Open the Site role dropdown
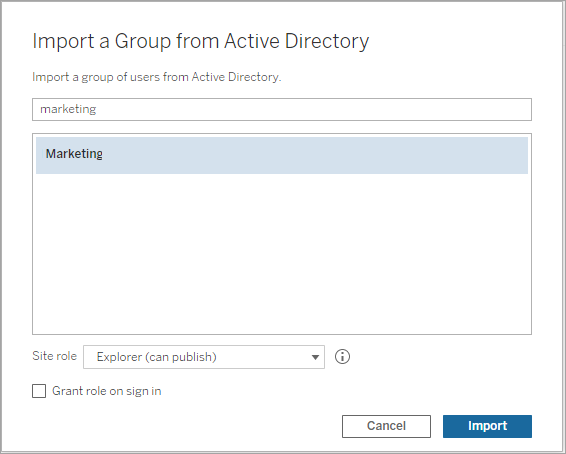The width and height of the screenshot is (566, 454). tap(204, 357)
